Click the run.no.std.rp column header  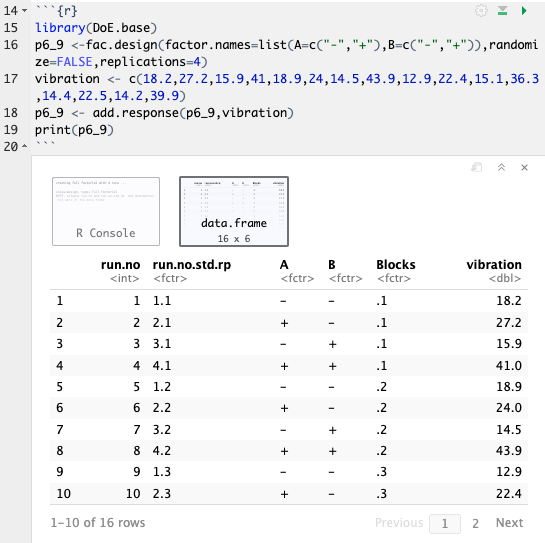point(192,265)
